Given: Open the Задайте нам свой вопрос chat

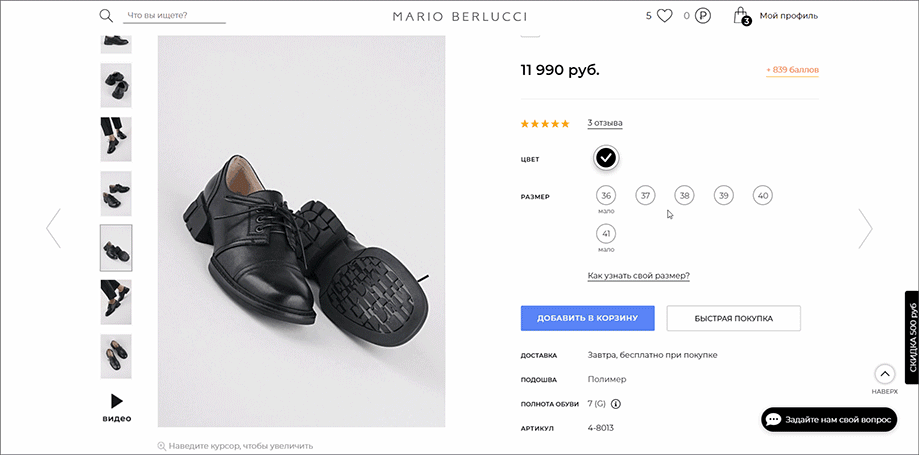Looking at the screenshot, I should click(829, 420).
